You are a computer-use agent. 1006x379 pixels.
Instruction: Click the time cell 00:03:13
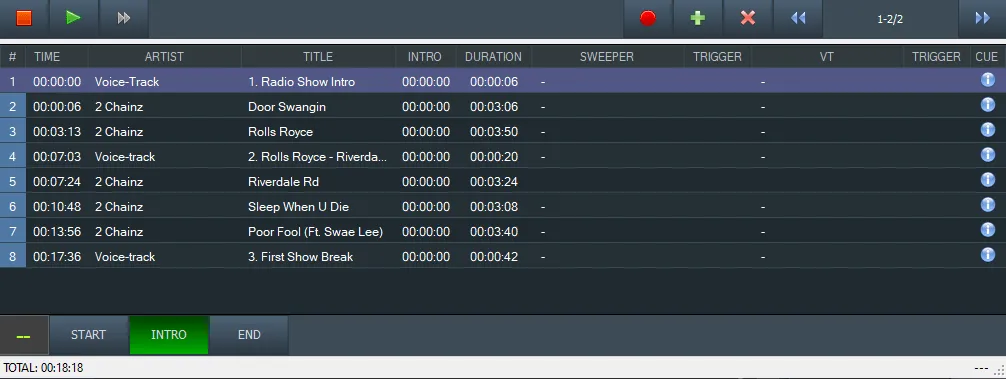pos(57,132)
